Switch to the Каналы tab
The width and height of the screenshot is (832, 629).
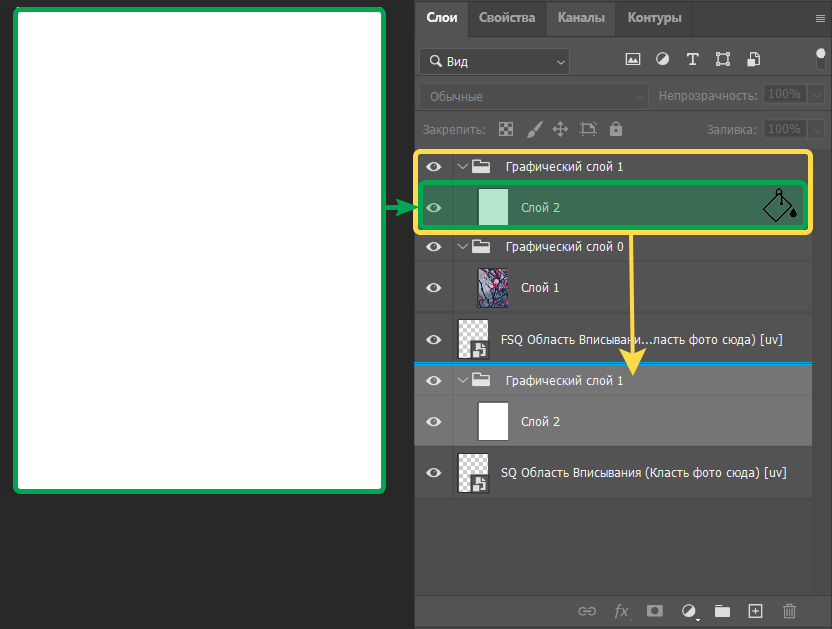click(x=581, y=17)
